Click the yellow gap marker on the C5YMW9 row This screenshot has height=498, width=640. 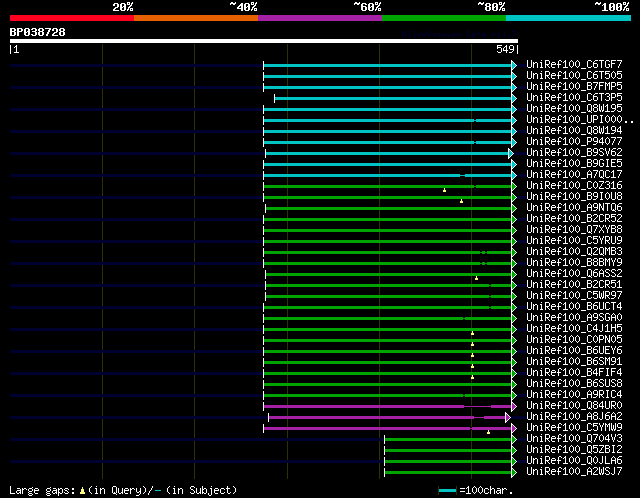(488, 432)
